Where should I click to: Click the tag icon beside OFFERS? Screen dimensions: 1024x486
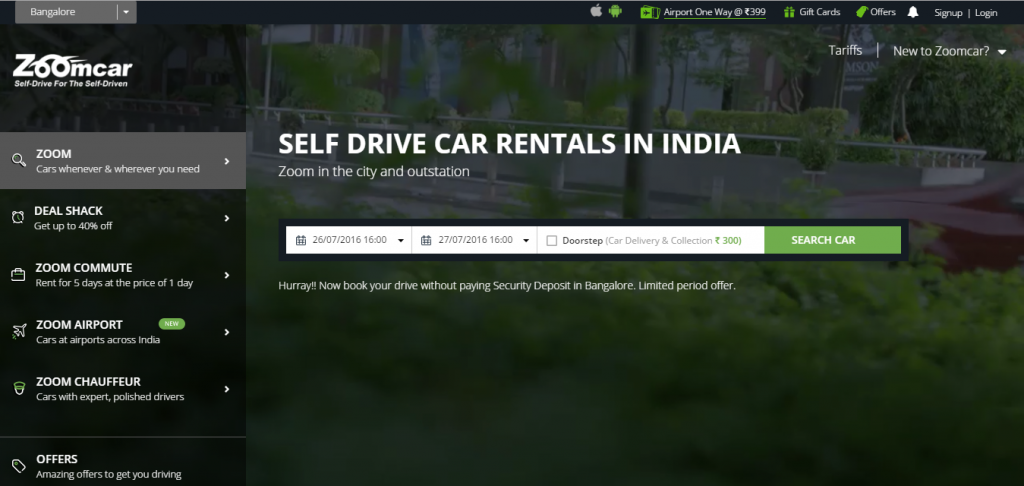[x=19, y=466]
